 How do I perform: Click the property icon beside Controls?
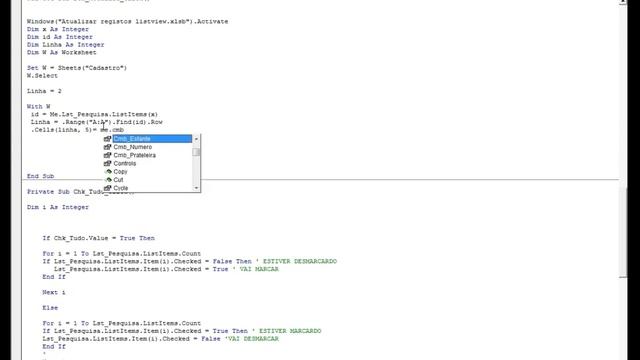click(x=108, y=163)
